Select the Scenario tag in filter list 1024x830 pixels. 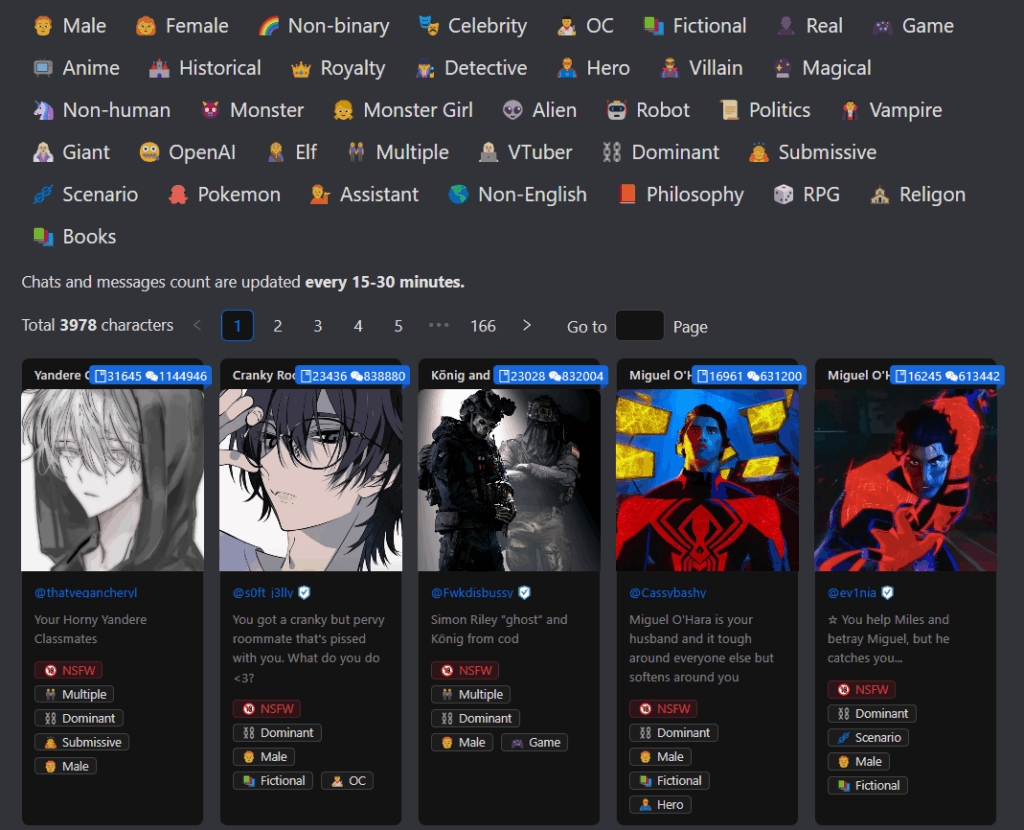point(86,195)
